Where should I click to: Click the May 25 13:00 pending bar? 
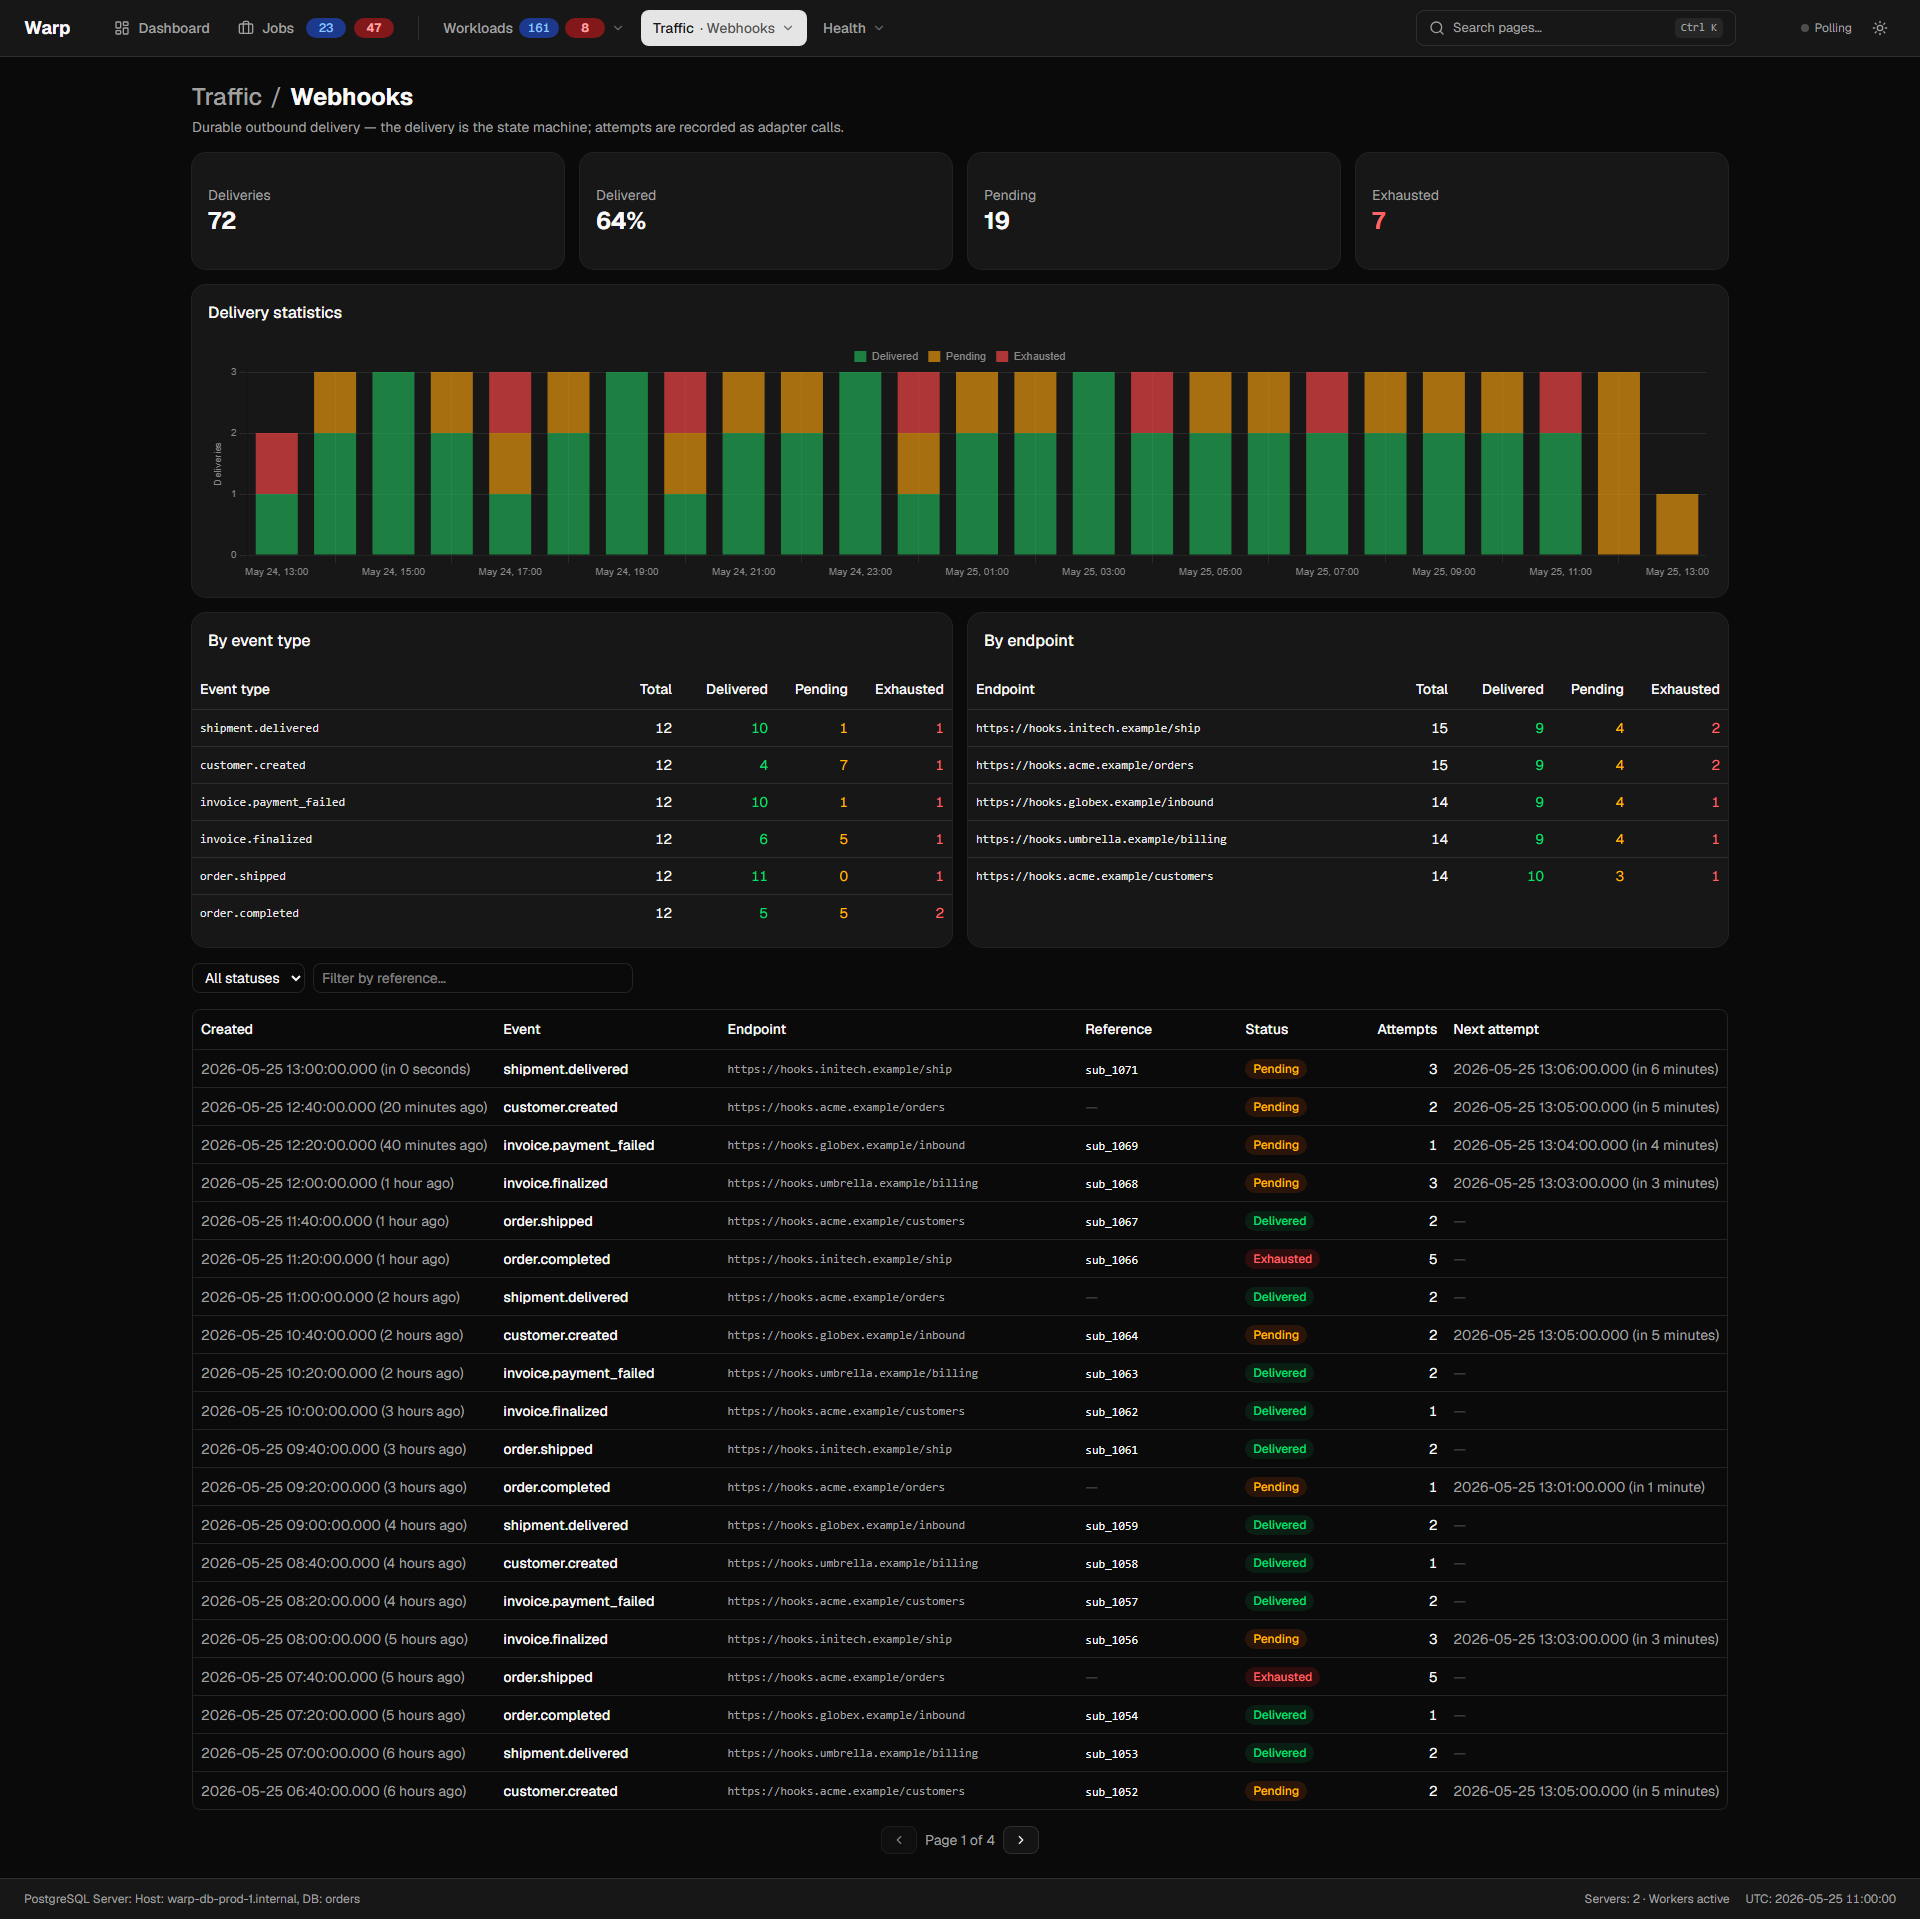pos(1677,524)
